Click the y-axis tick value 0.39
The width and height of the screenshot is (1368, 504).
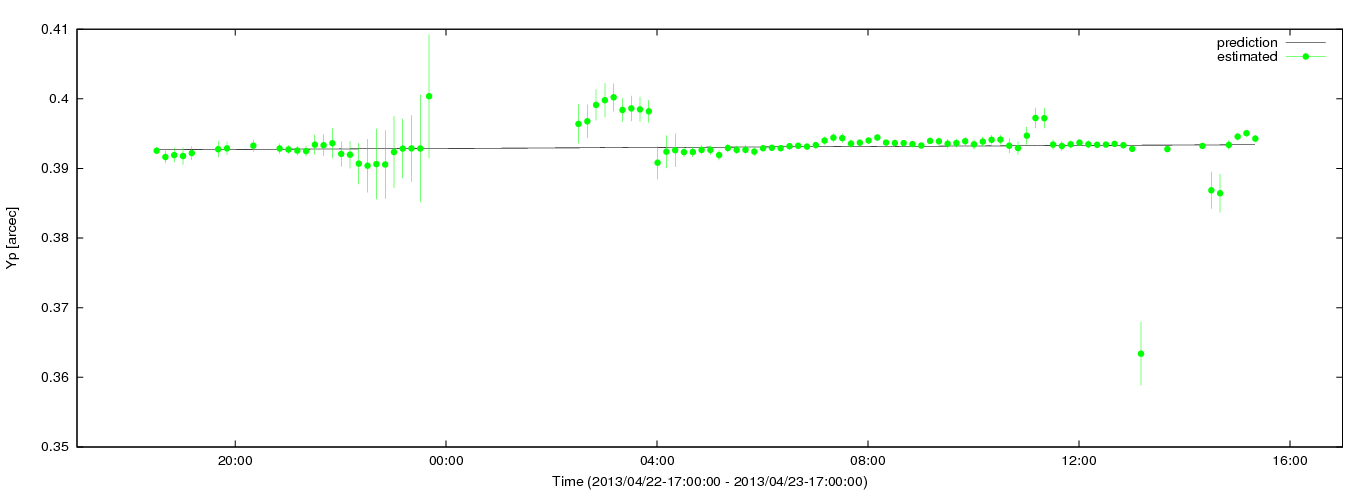[x=54, y=168]
